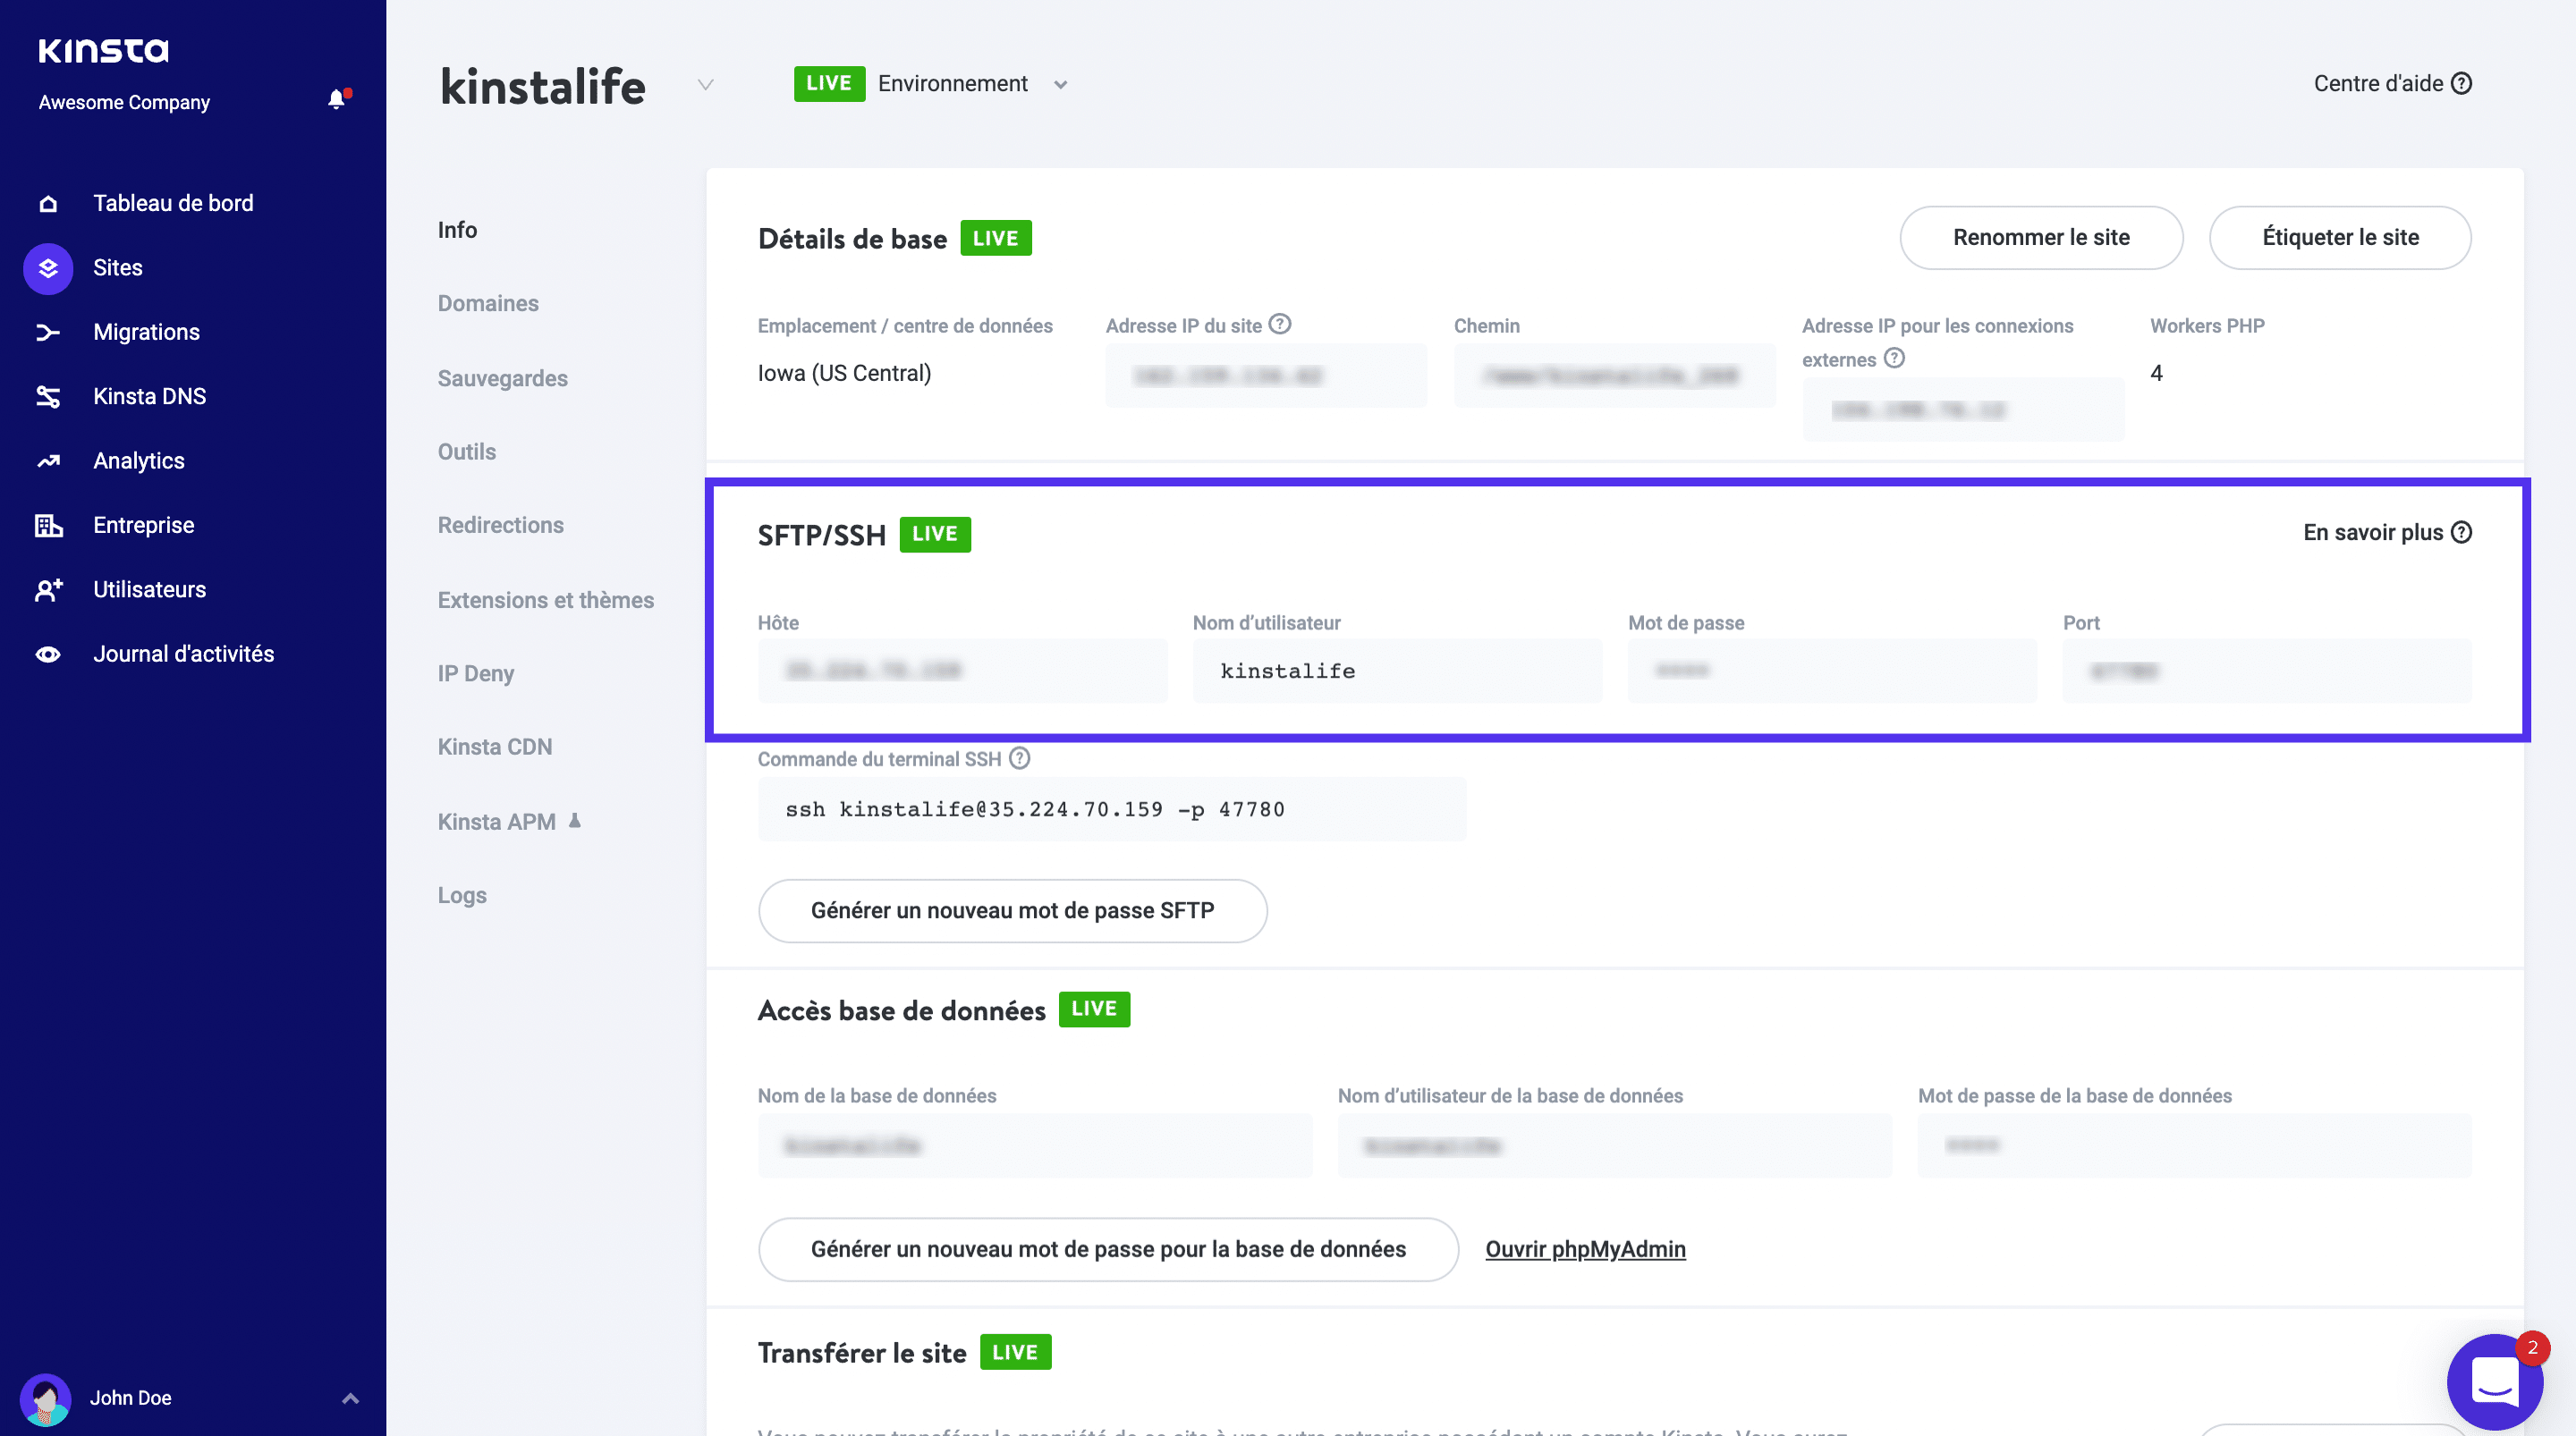
Task: Open Tableau de bord section
Action: tap(174, 203)
